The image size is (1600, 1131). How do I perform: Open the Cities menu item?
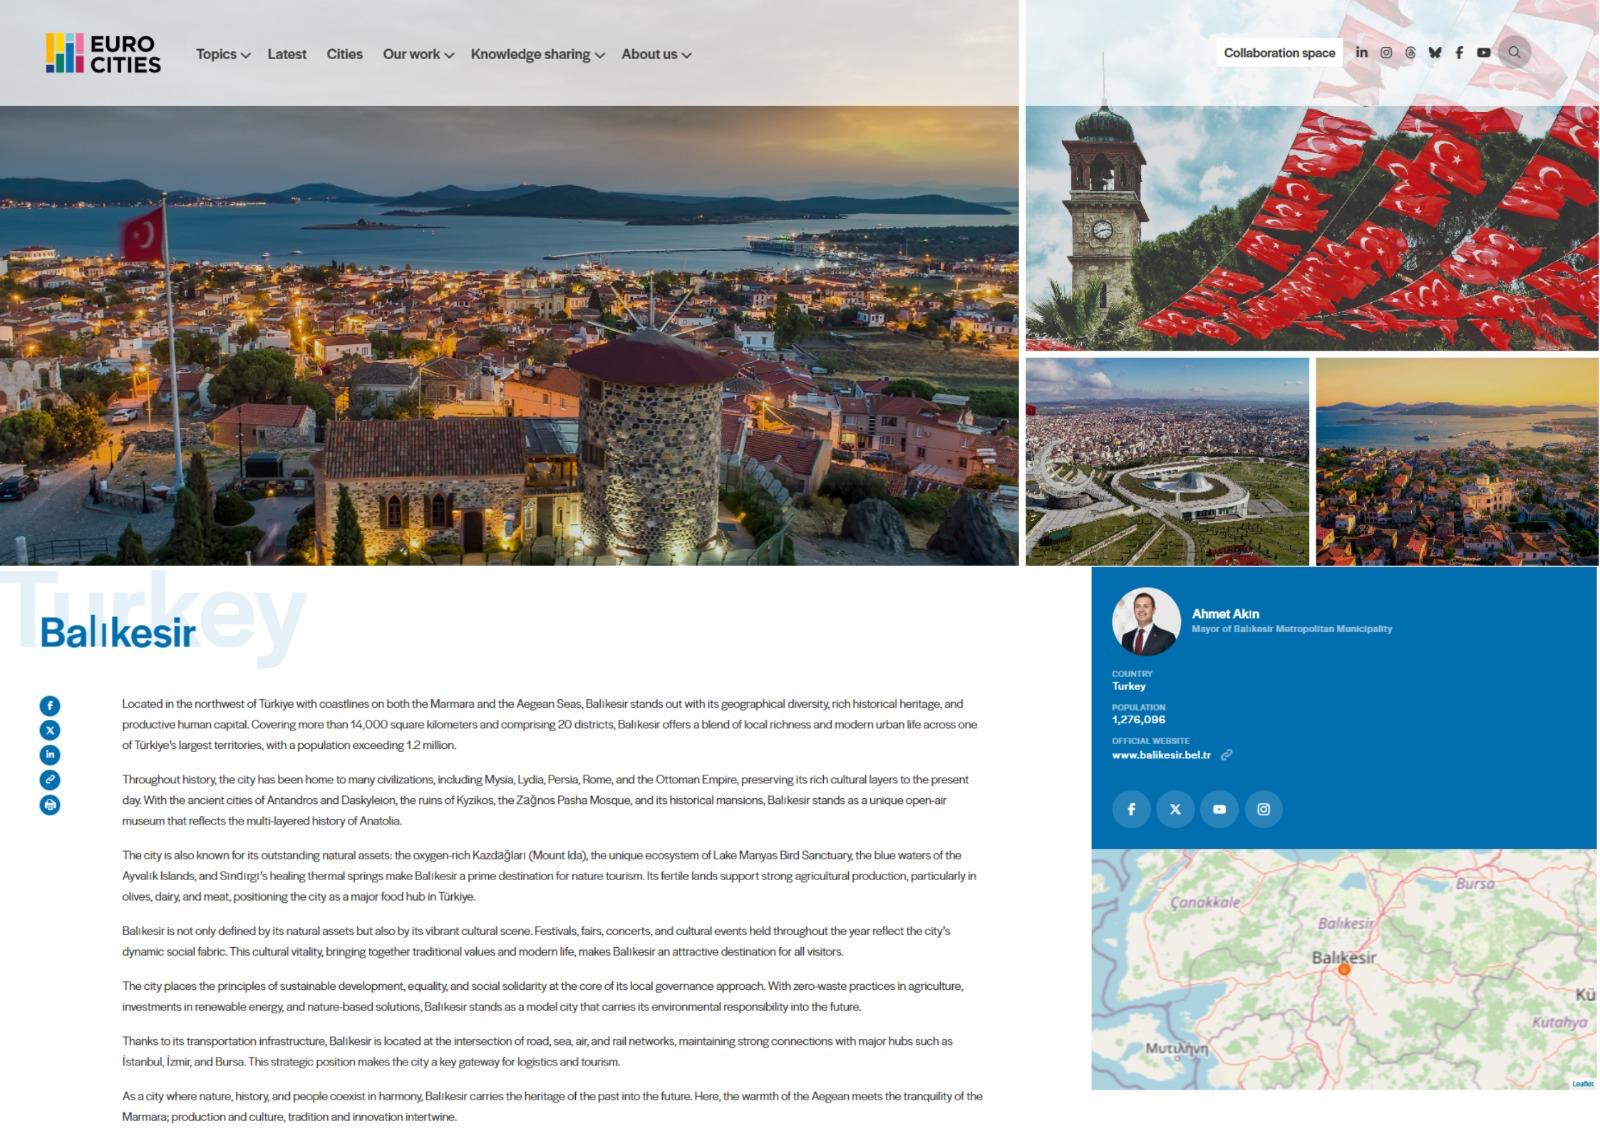coord(344,55)
